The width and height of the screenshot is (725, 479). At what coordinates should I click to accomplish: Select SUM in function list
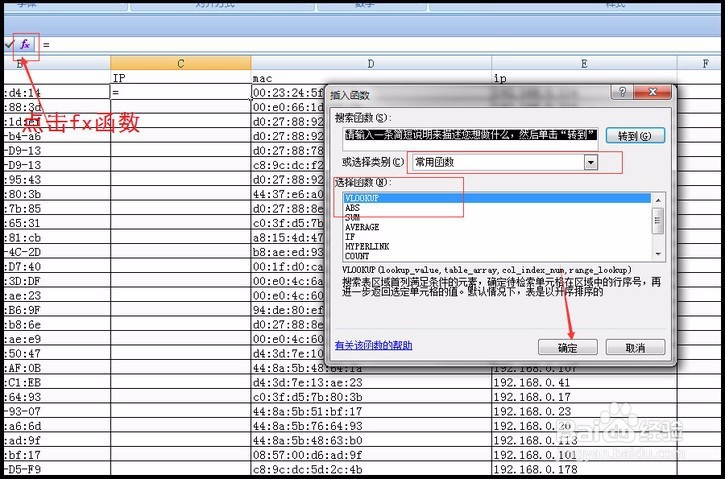click(x=497, y=217)
